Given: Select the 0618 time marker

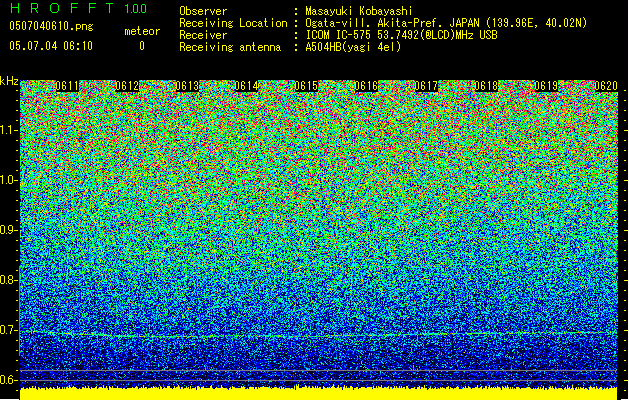Looking at the screenshot, I should pos(486,86).
